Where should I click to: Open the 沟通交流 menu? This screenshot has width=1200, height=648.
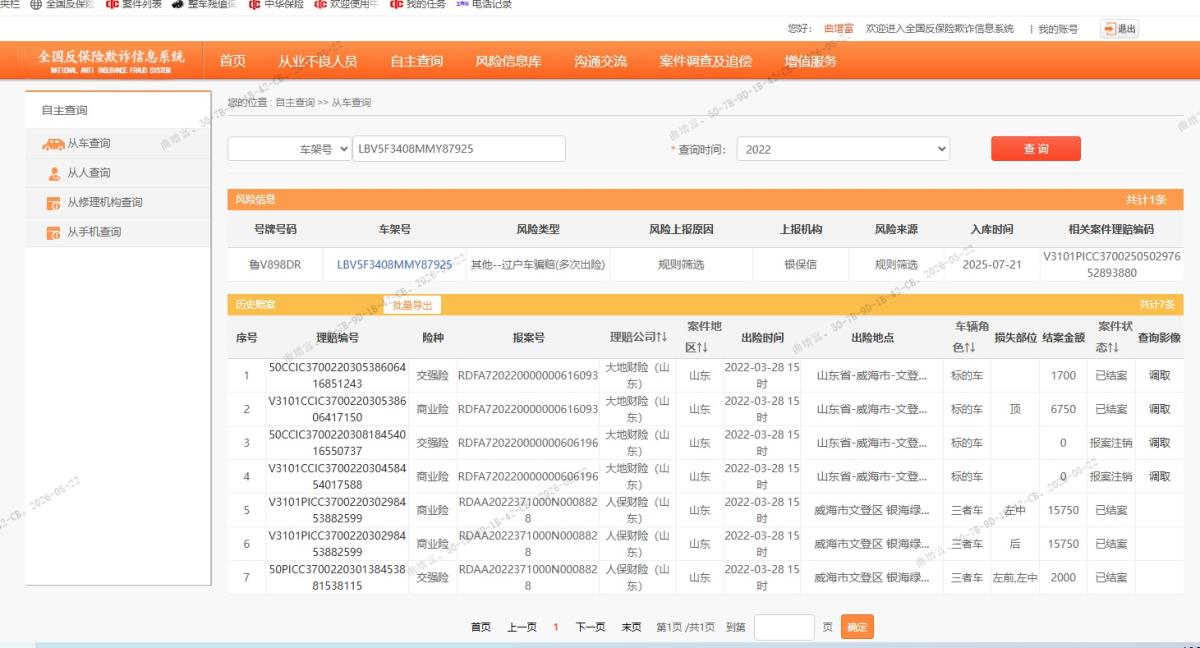600,61
